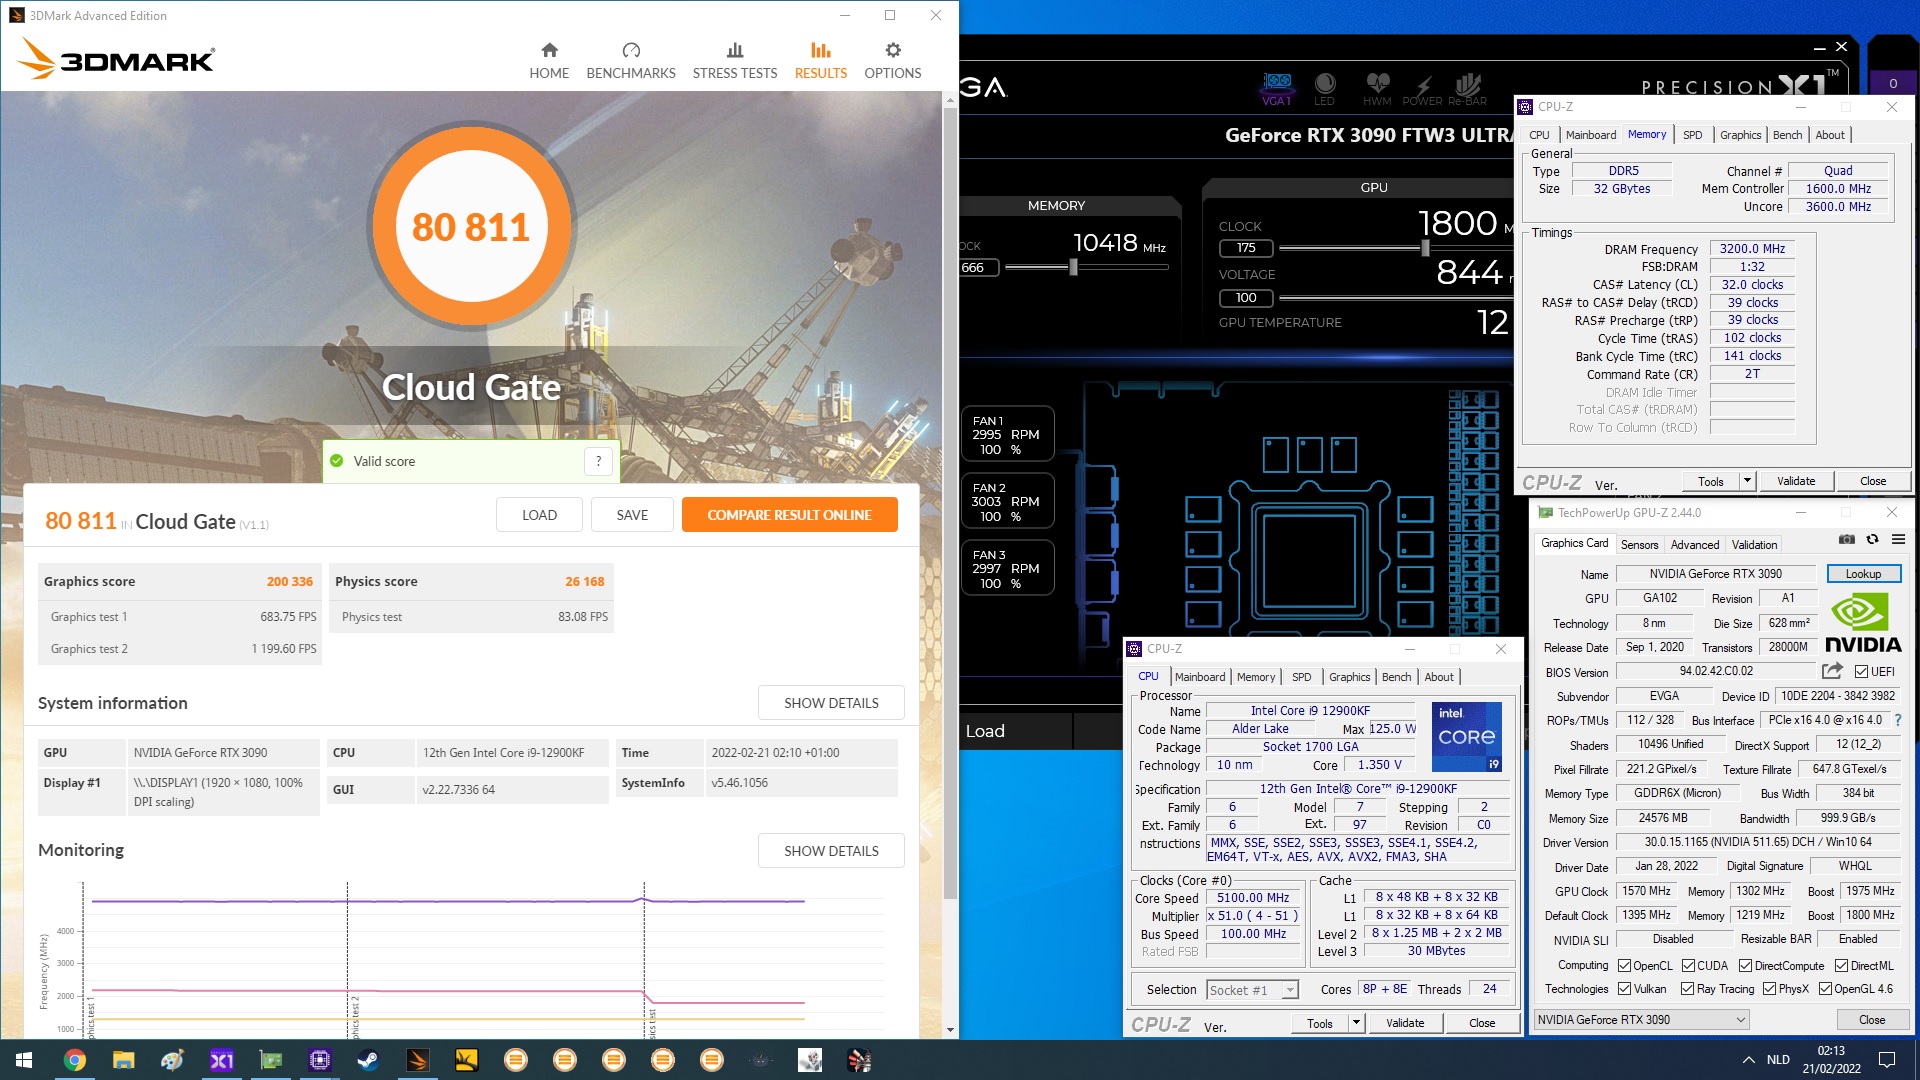Click the LOAD button in 3DMark
This screenshot has height=1080, width=1920.
click(539, 515)
